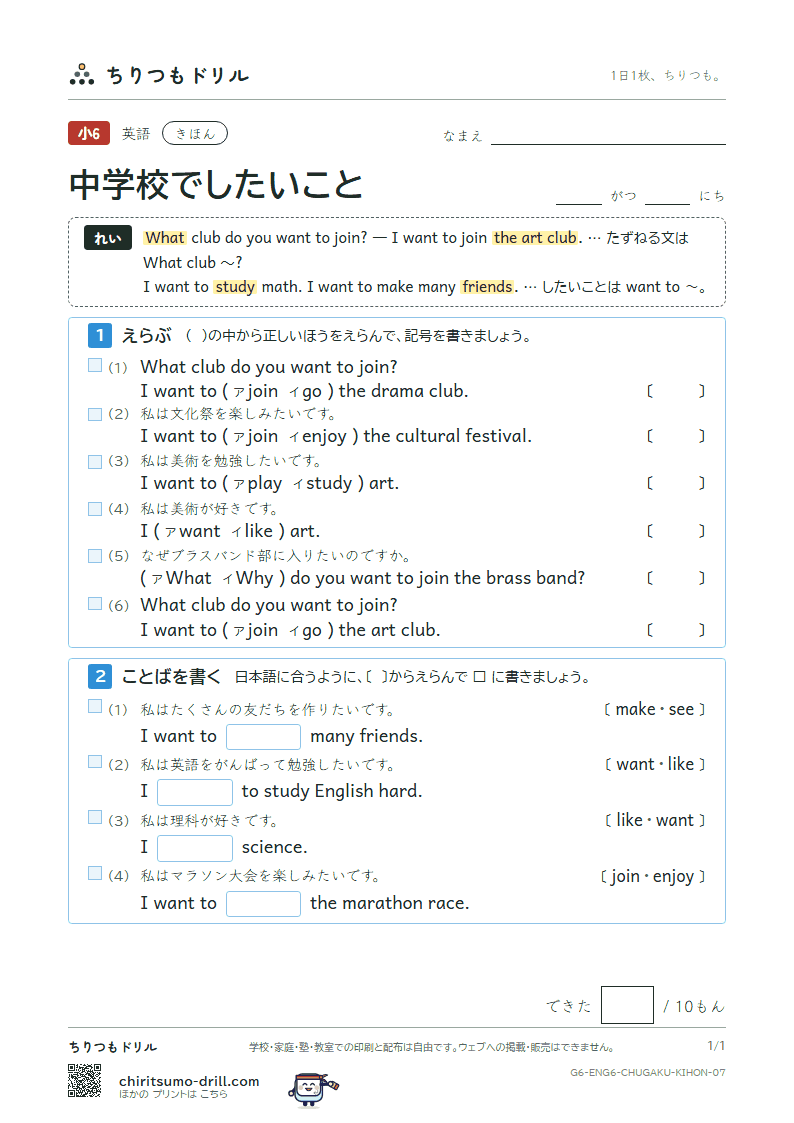794x1123 pixels.
Task: Click answer bracket for 'brass band' line
Action: (676, 578)
